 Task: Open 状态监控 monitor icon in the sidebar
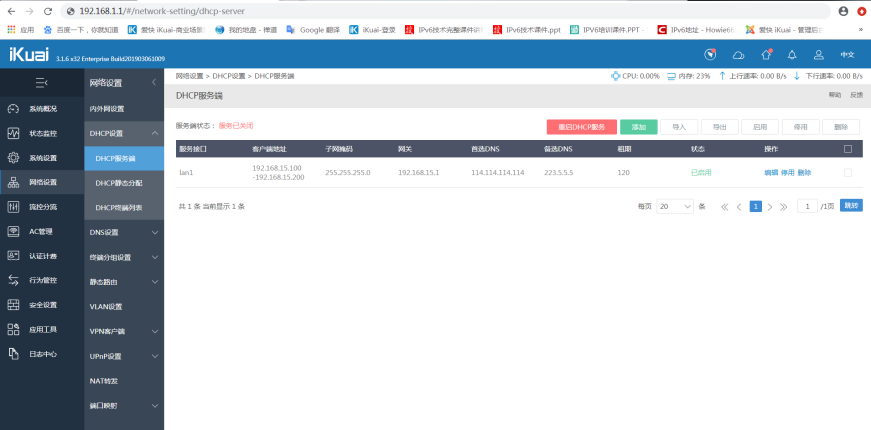[x=13, y=133]
